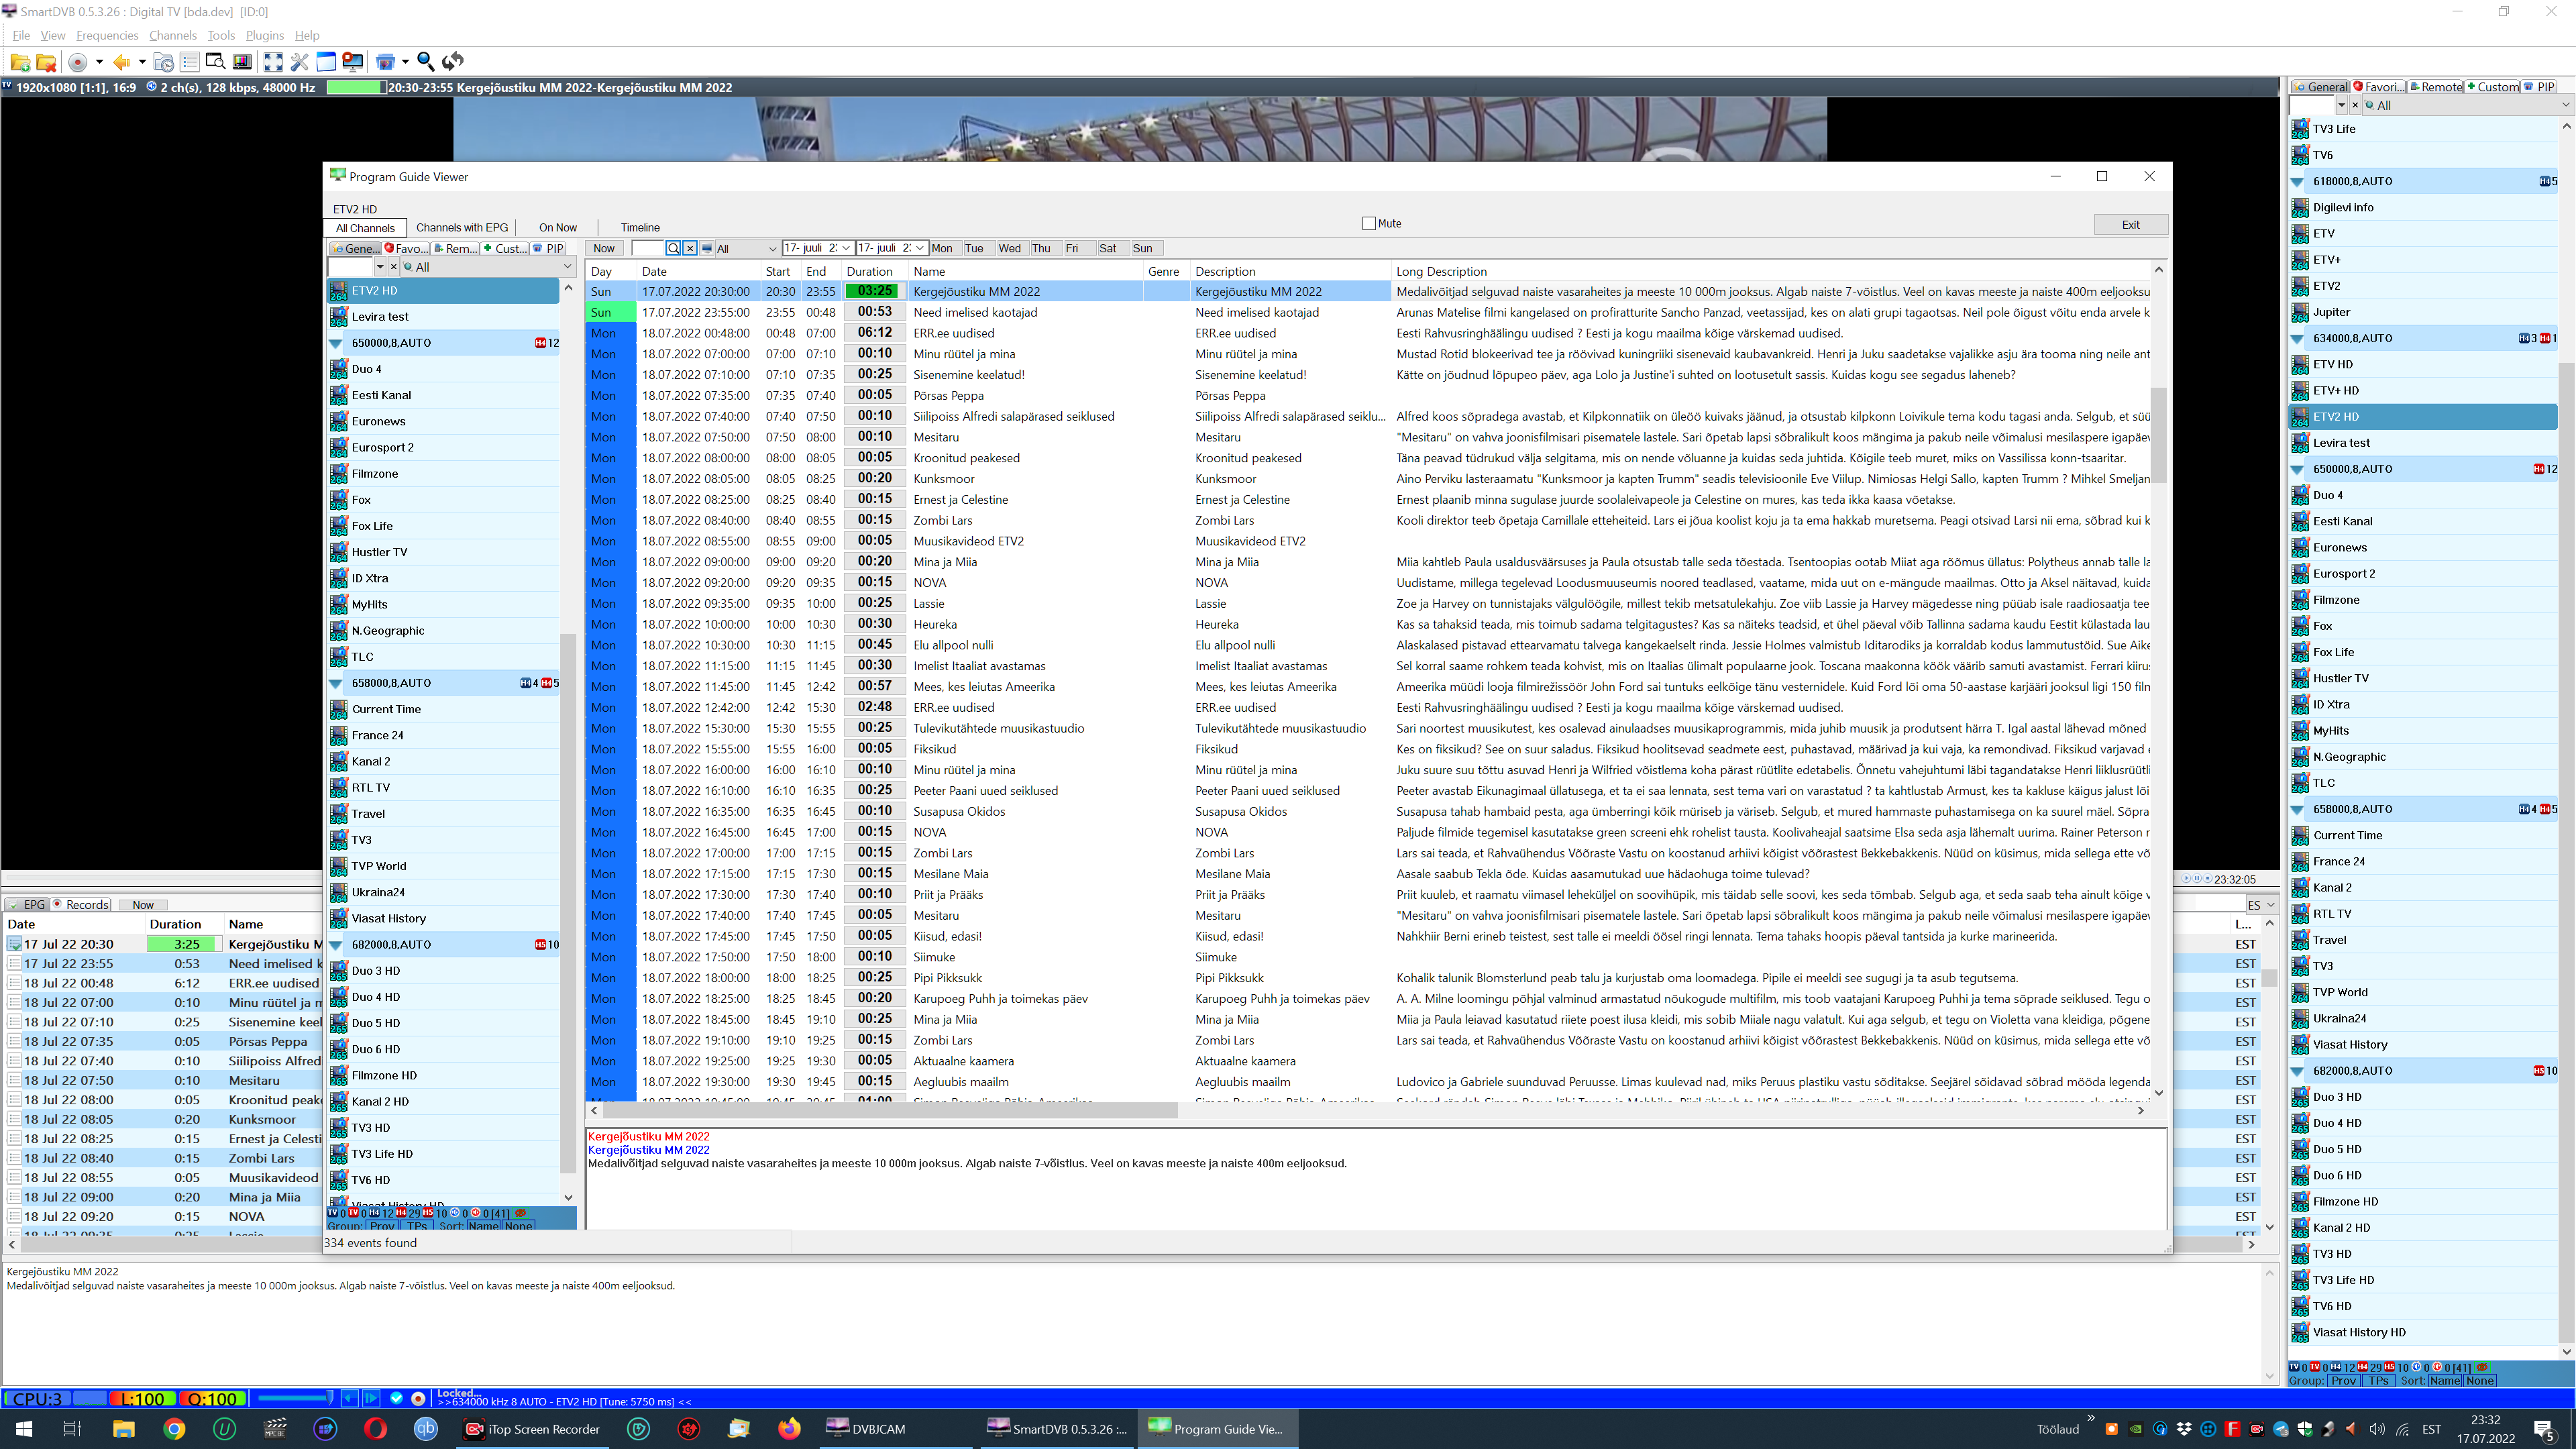Click the round record button in toolbar
Screen dimensions: 2576x1449
(x=78, y=62)
